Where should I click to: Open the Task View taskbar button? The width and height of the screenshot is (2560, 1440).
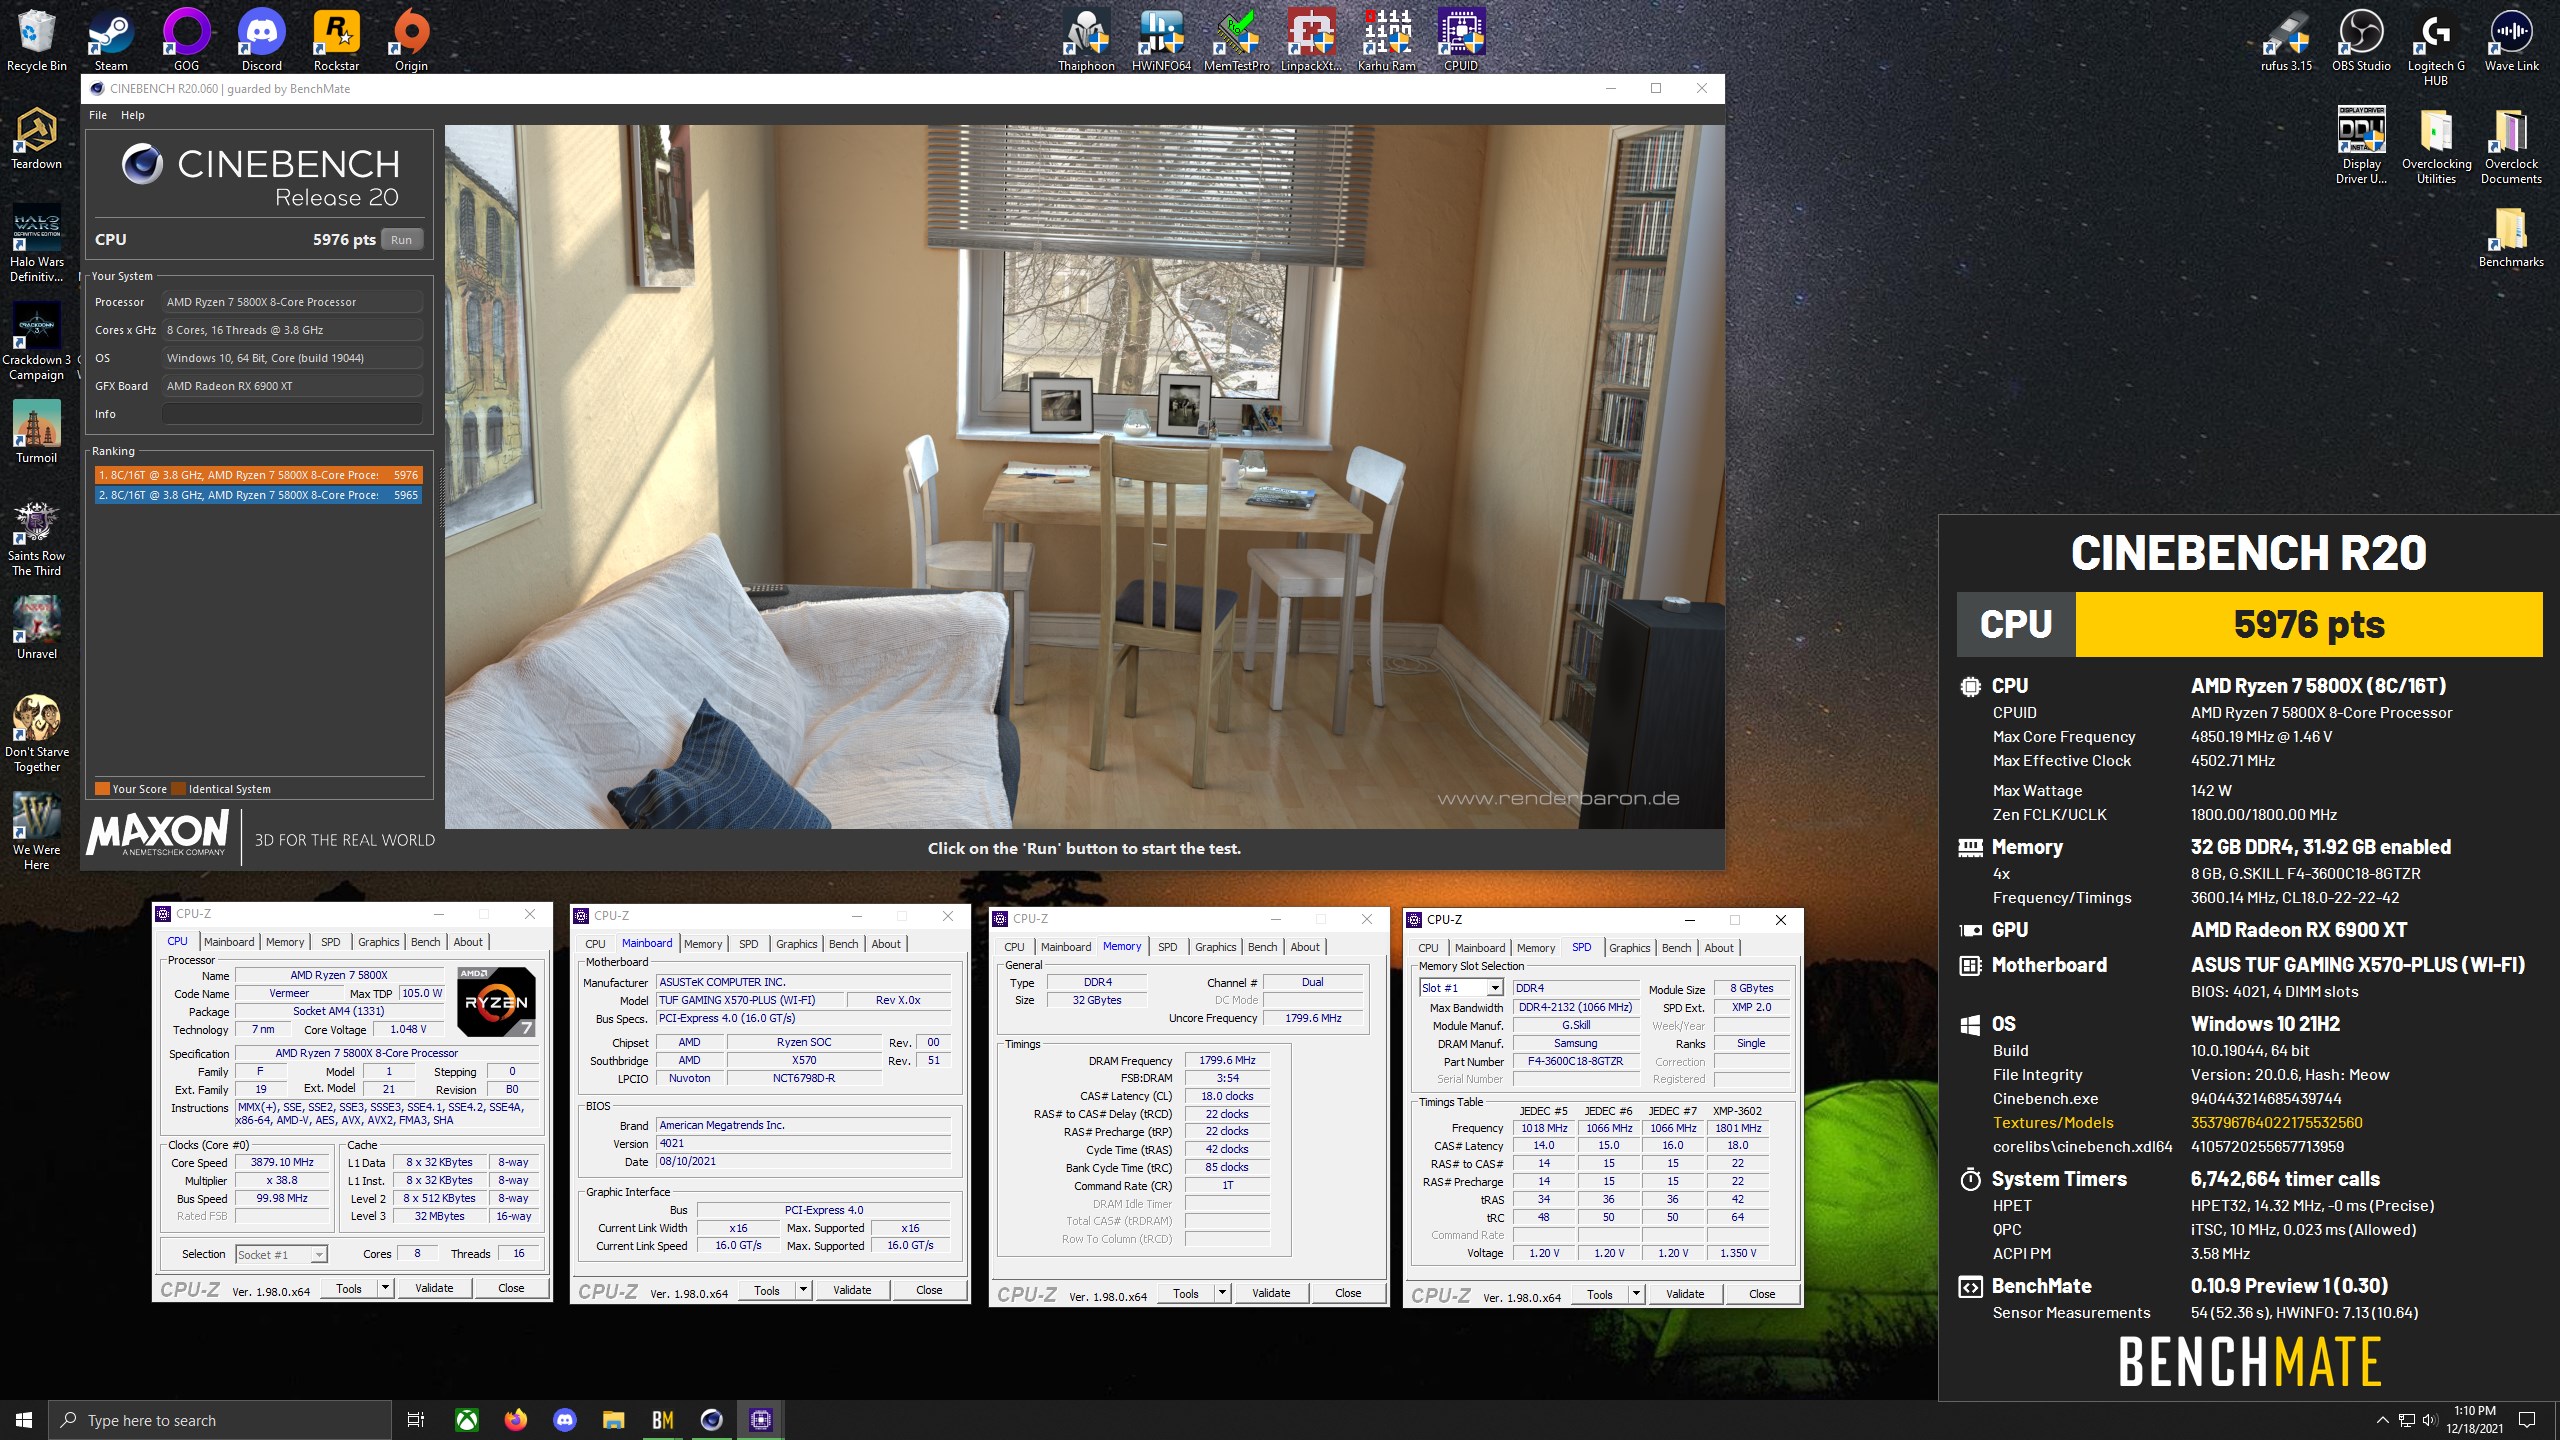pos(416,1419)
